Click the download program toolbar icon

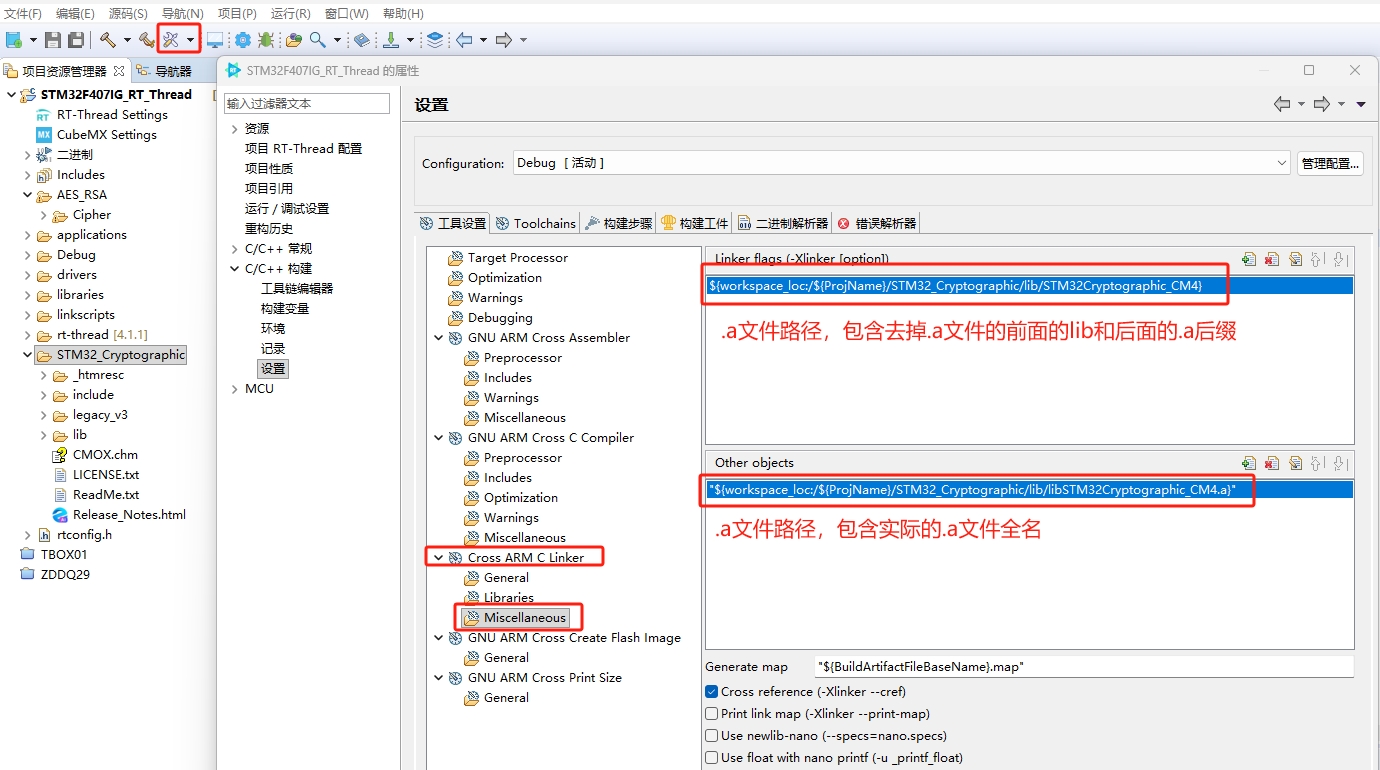tap(391, 40)
